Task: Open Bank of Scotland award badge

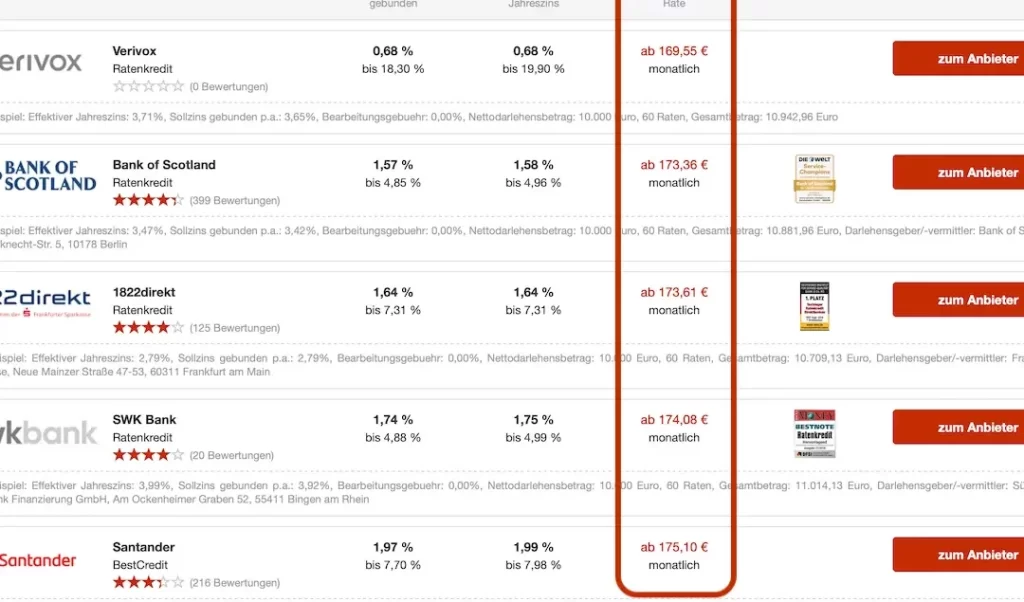Action: [814, 178]
